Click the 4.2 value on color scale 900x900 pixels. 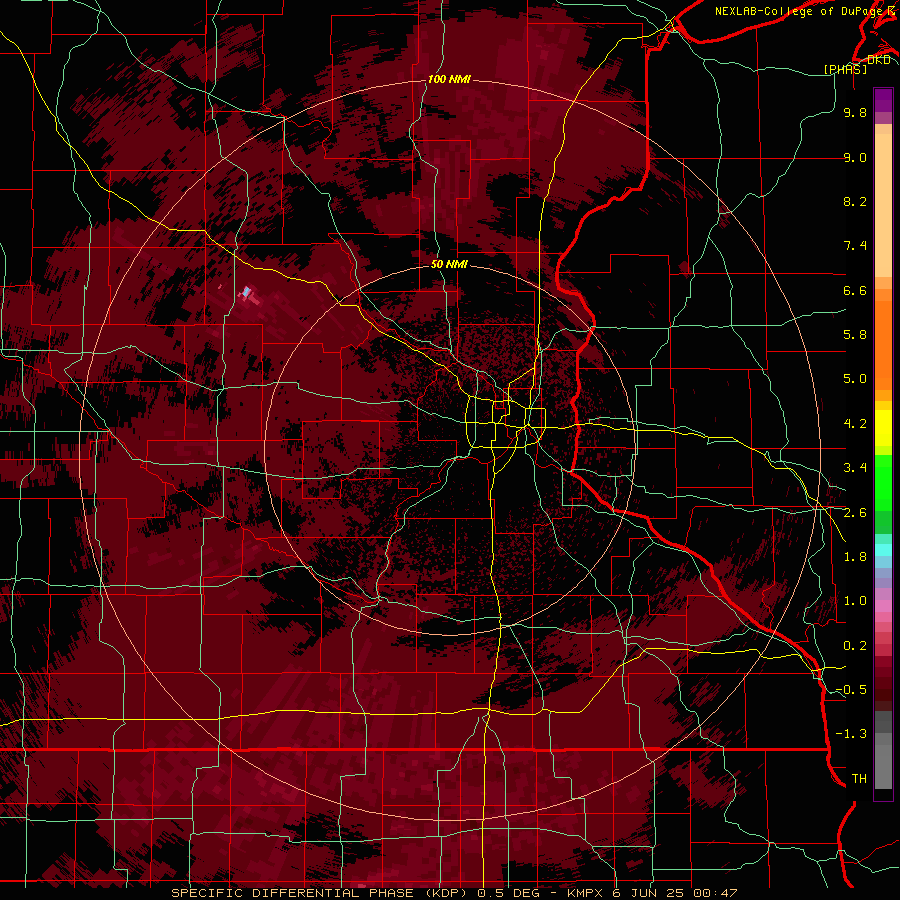tap(855, 424)
